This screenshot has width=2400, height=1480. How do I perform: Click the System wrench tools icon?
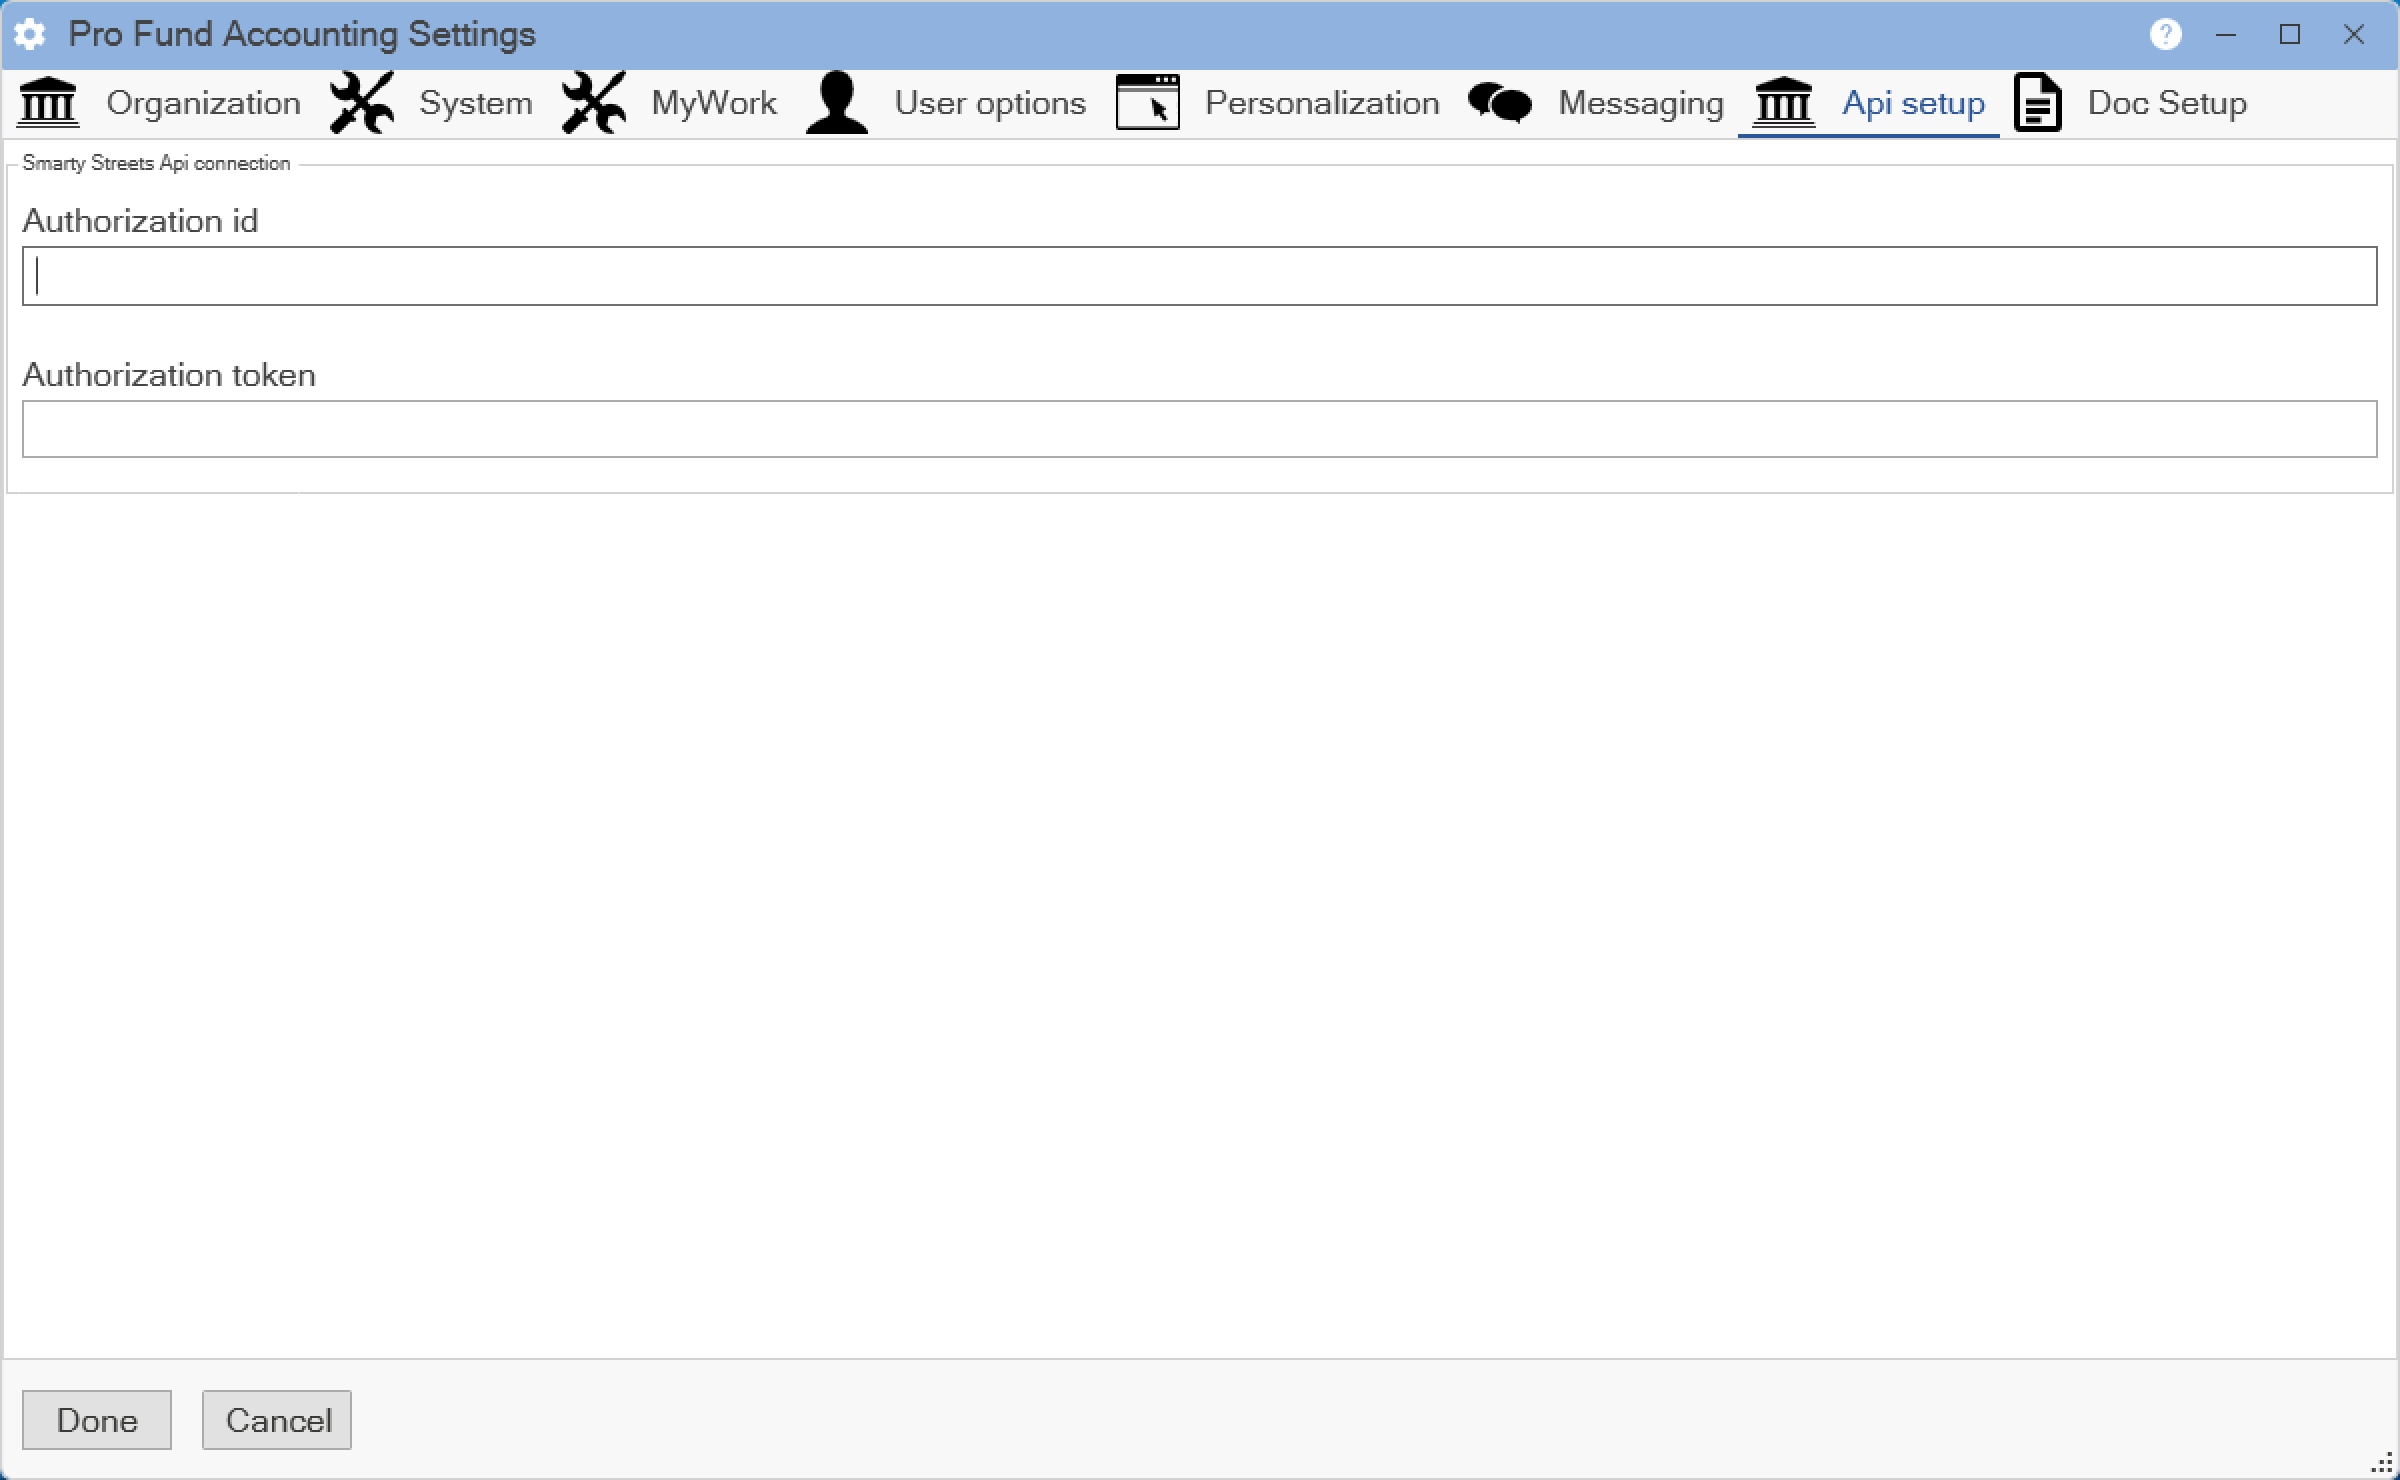pyautogui.click(x=362, y=103)
